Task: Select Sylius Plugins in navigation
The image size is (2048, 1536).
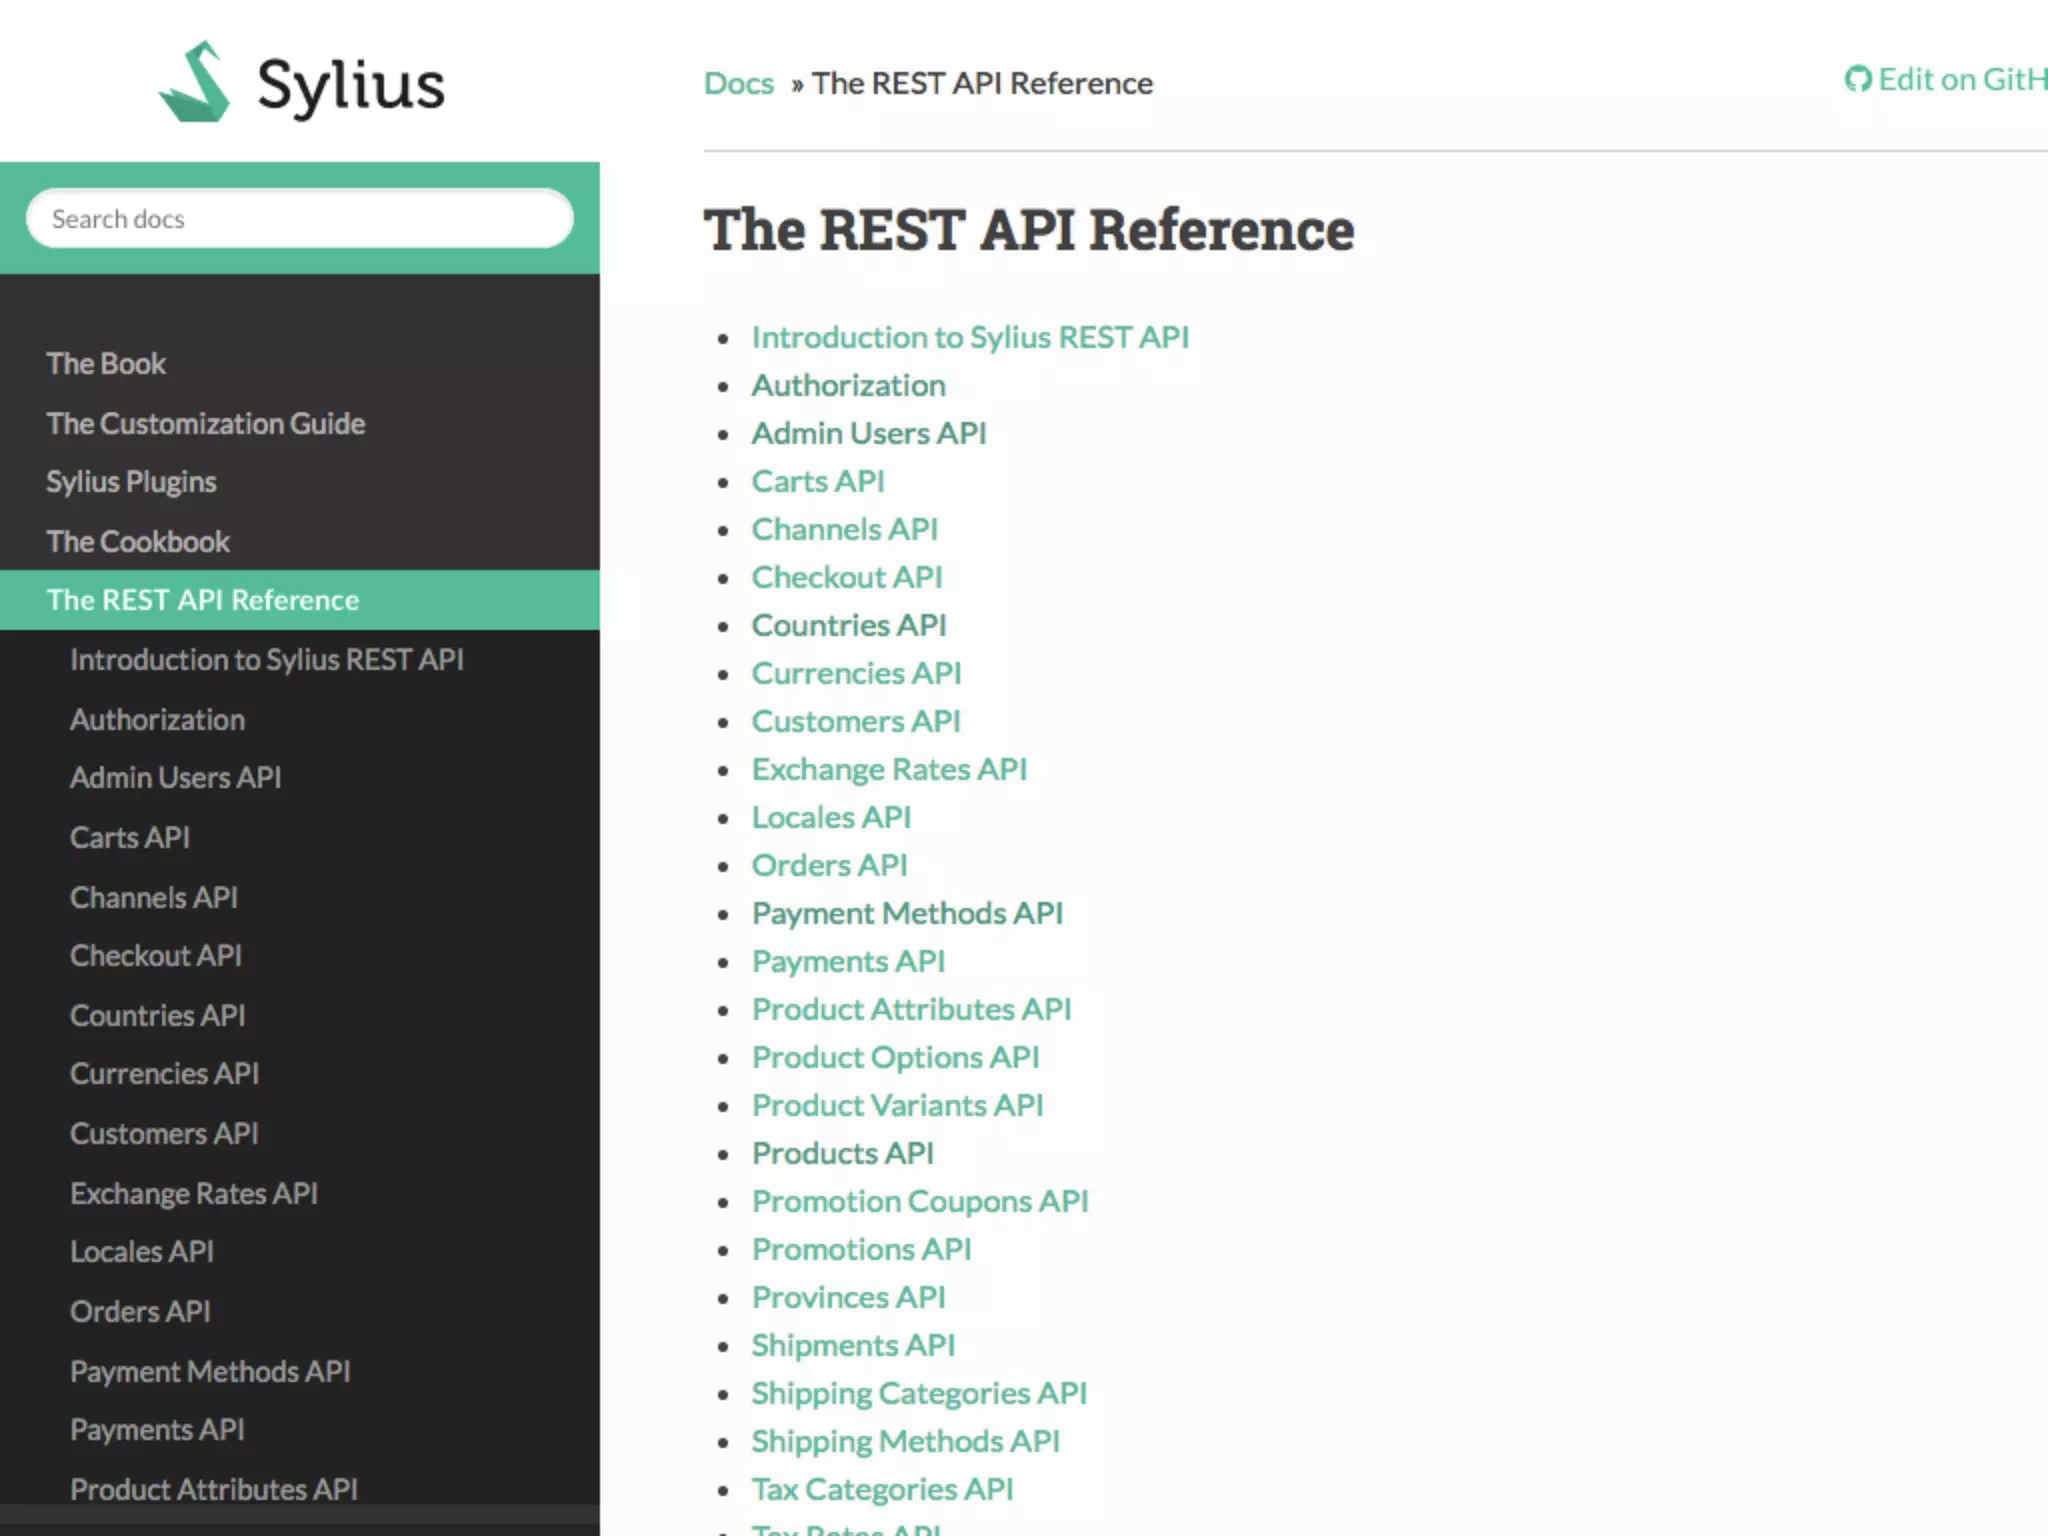Action: click(131, 482)
